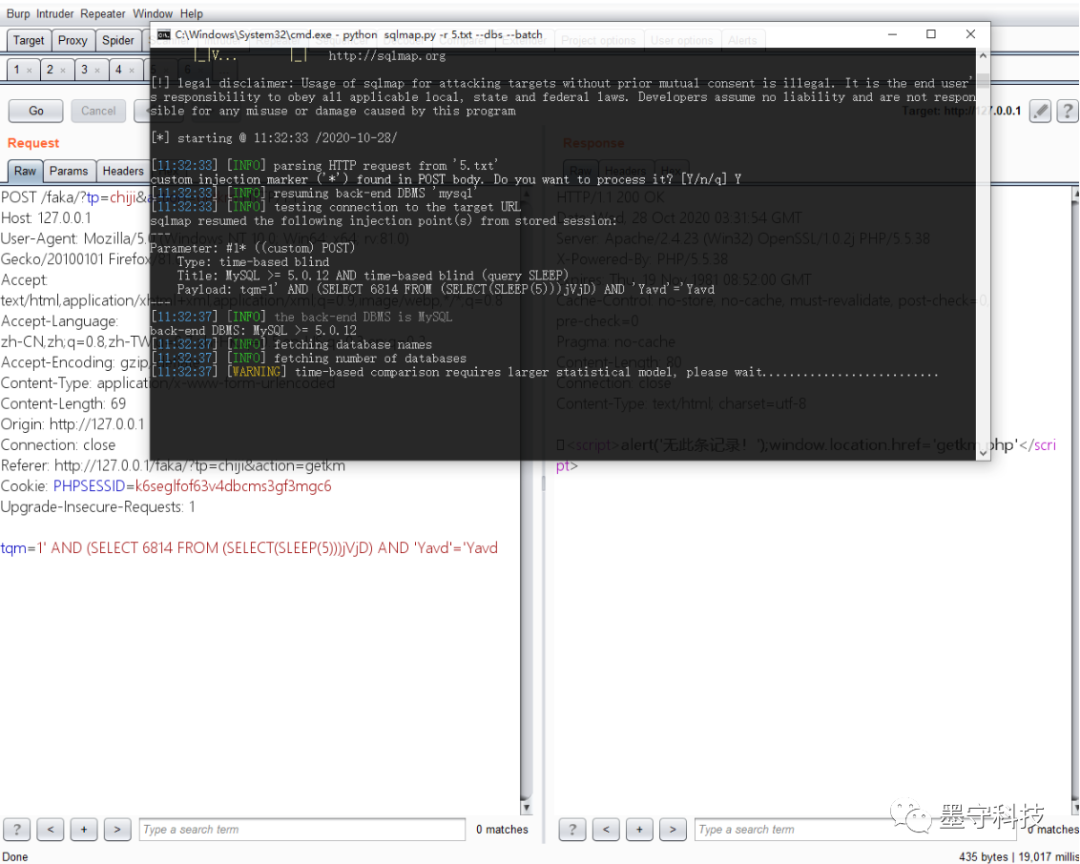Image resolution: width=1080 pixels, height=864 pixels.
Task: Click the Cancel button
Action: 98,111
